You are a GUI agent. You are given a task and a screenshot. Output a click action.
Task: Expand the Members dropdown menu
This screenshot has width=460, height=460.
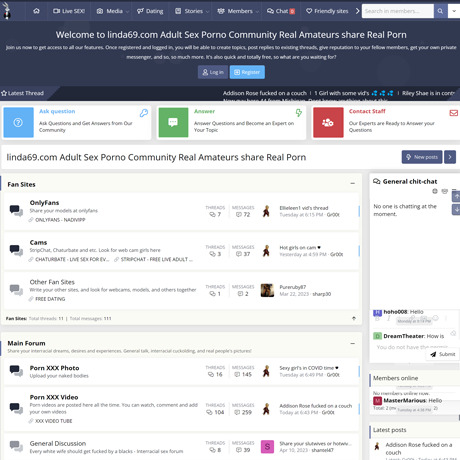[x=238, y=11]
